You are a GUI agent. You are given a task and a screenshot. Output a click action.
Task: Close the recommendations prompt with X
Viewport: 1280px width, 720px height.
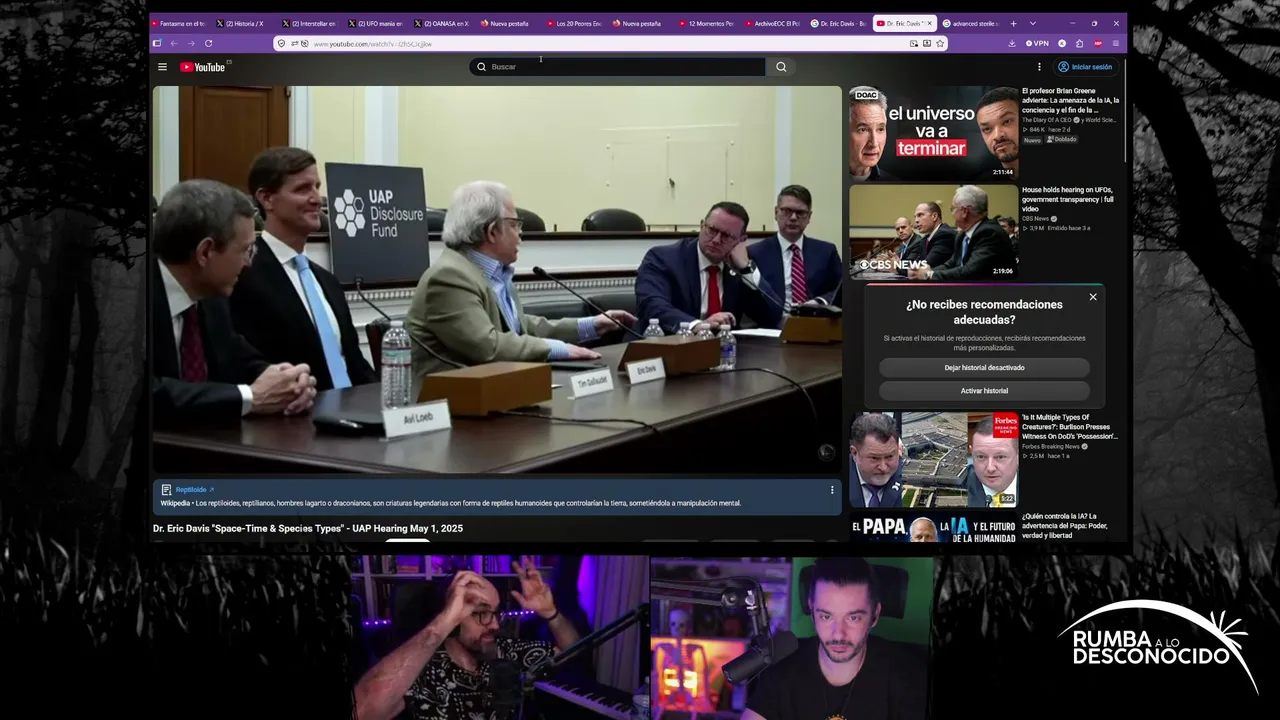pyautogui.click(x=1093, y=297)
